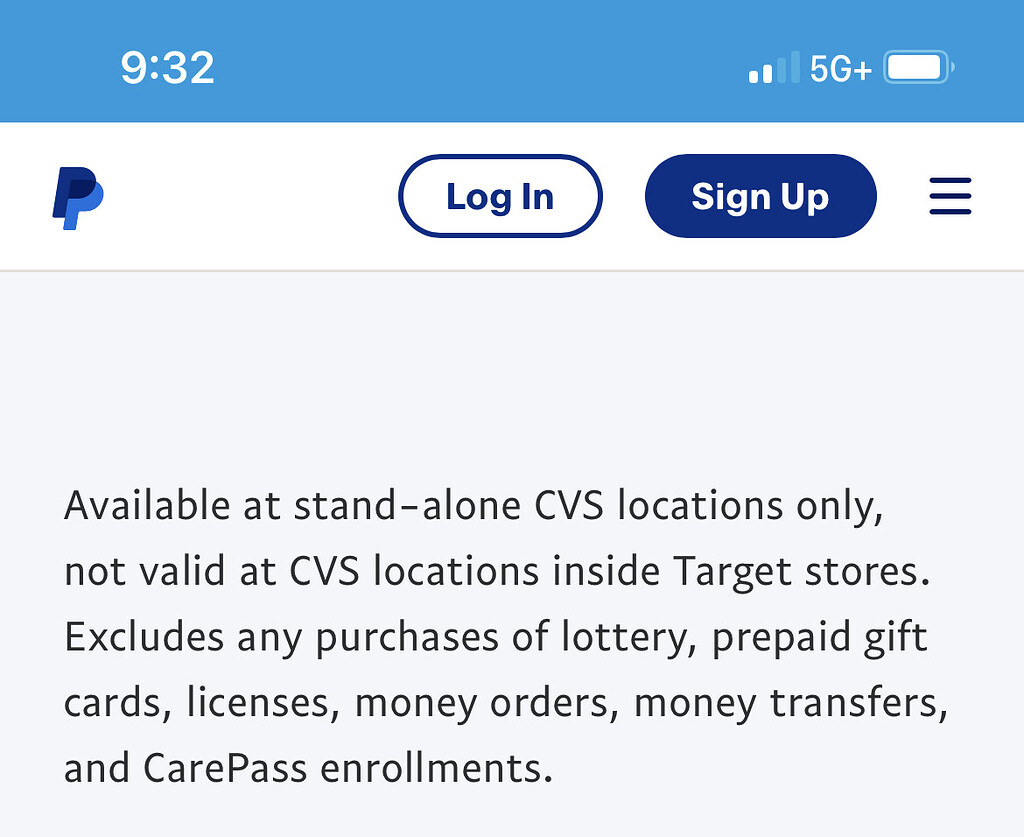
Task: Click the word "lottery" in the text
Action: pyautogui.click(x=625, y=638)
